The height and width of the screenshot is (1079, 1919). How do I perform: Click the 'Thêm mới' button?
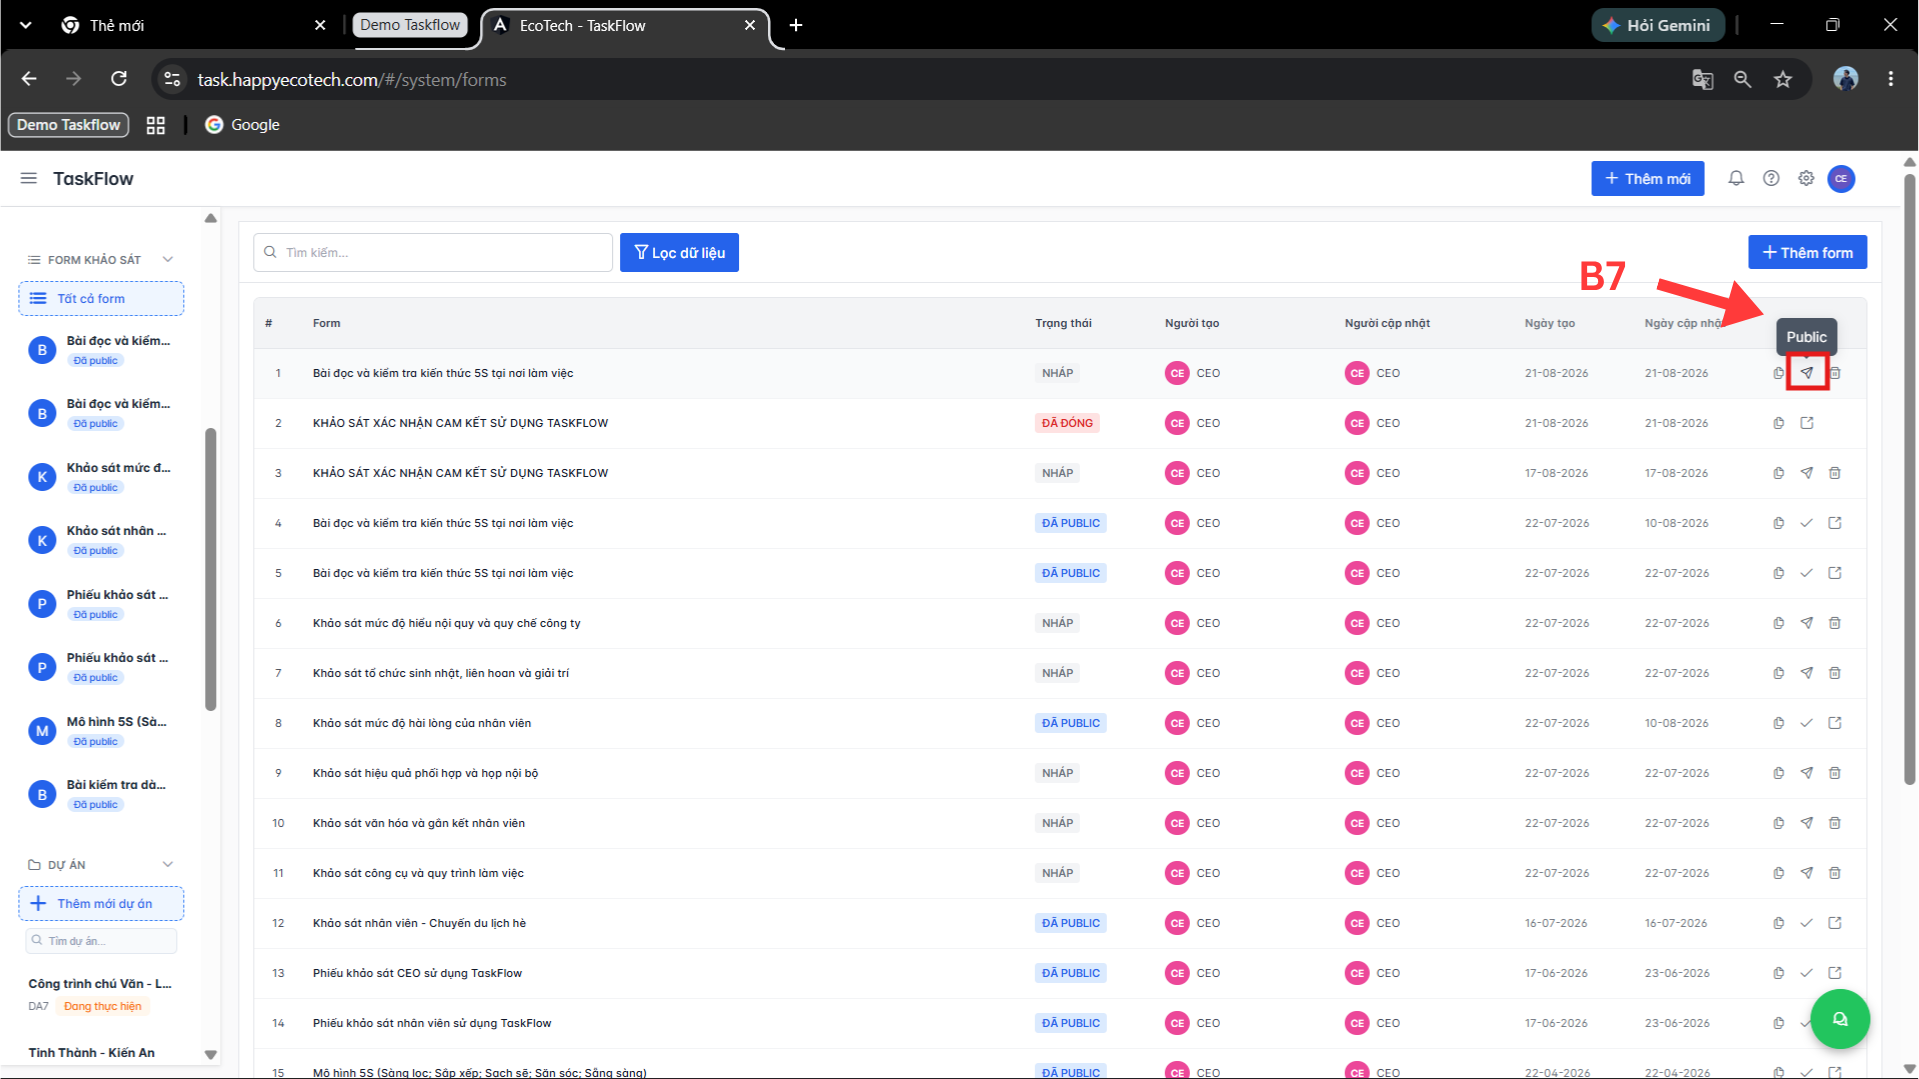pos(1647,178)
